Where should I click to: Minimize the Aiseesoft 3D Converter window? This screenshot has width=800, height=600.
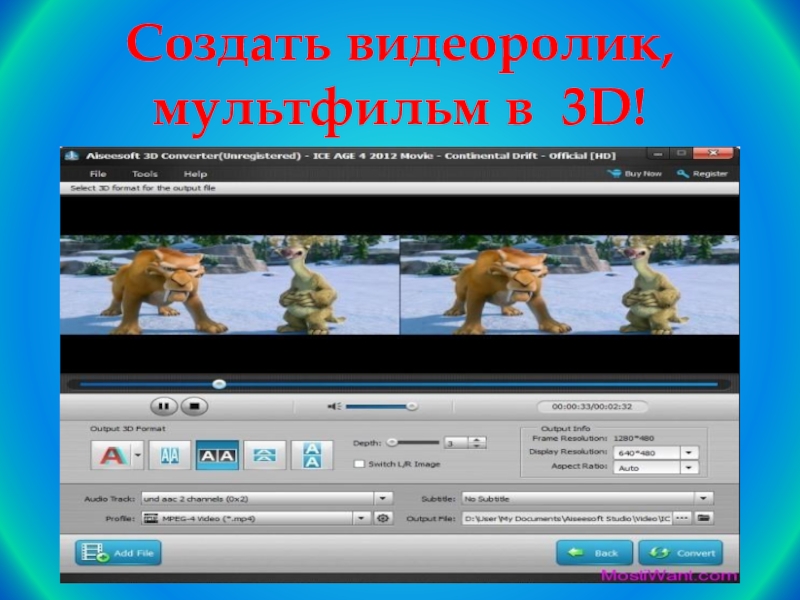pos(658,153)
